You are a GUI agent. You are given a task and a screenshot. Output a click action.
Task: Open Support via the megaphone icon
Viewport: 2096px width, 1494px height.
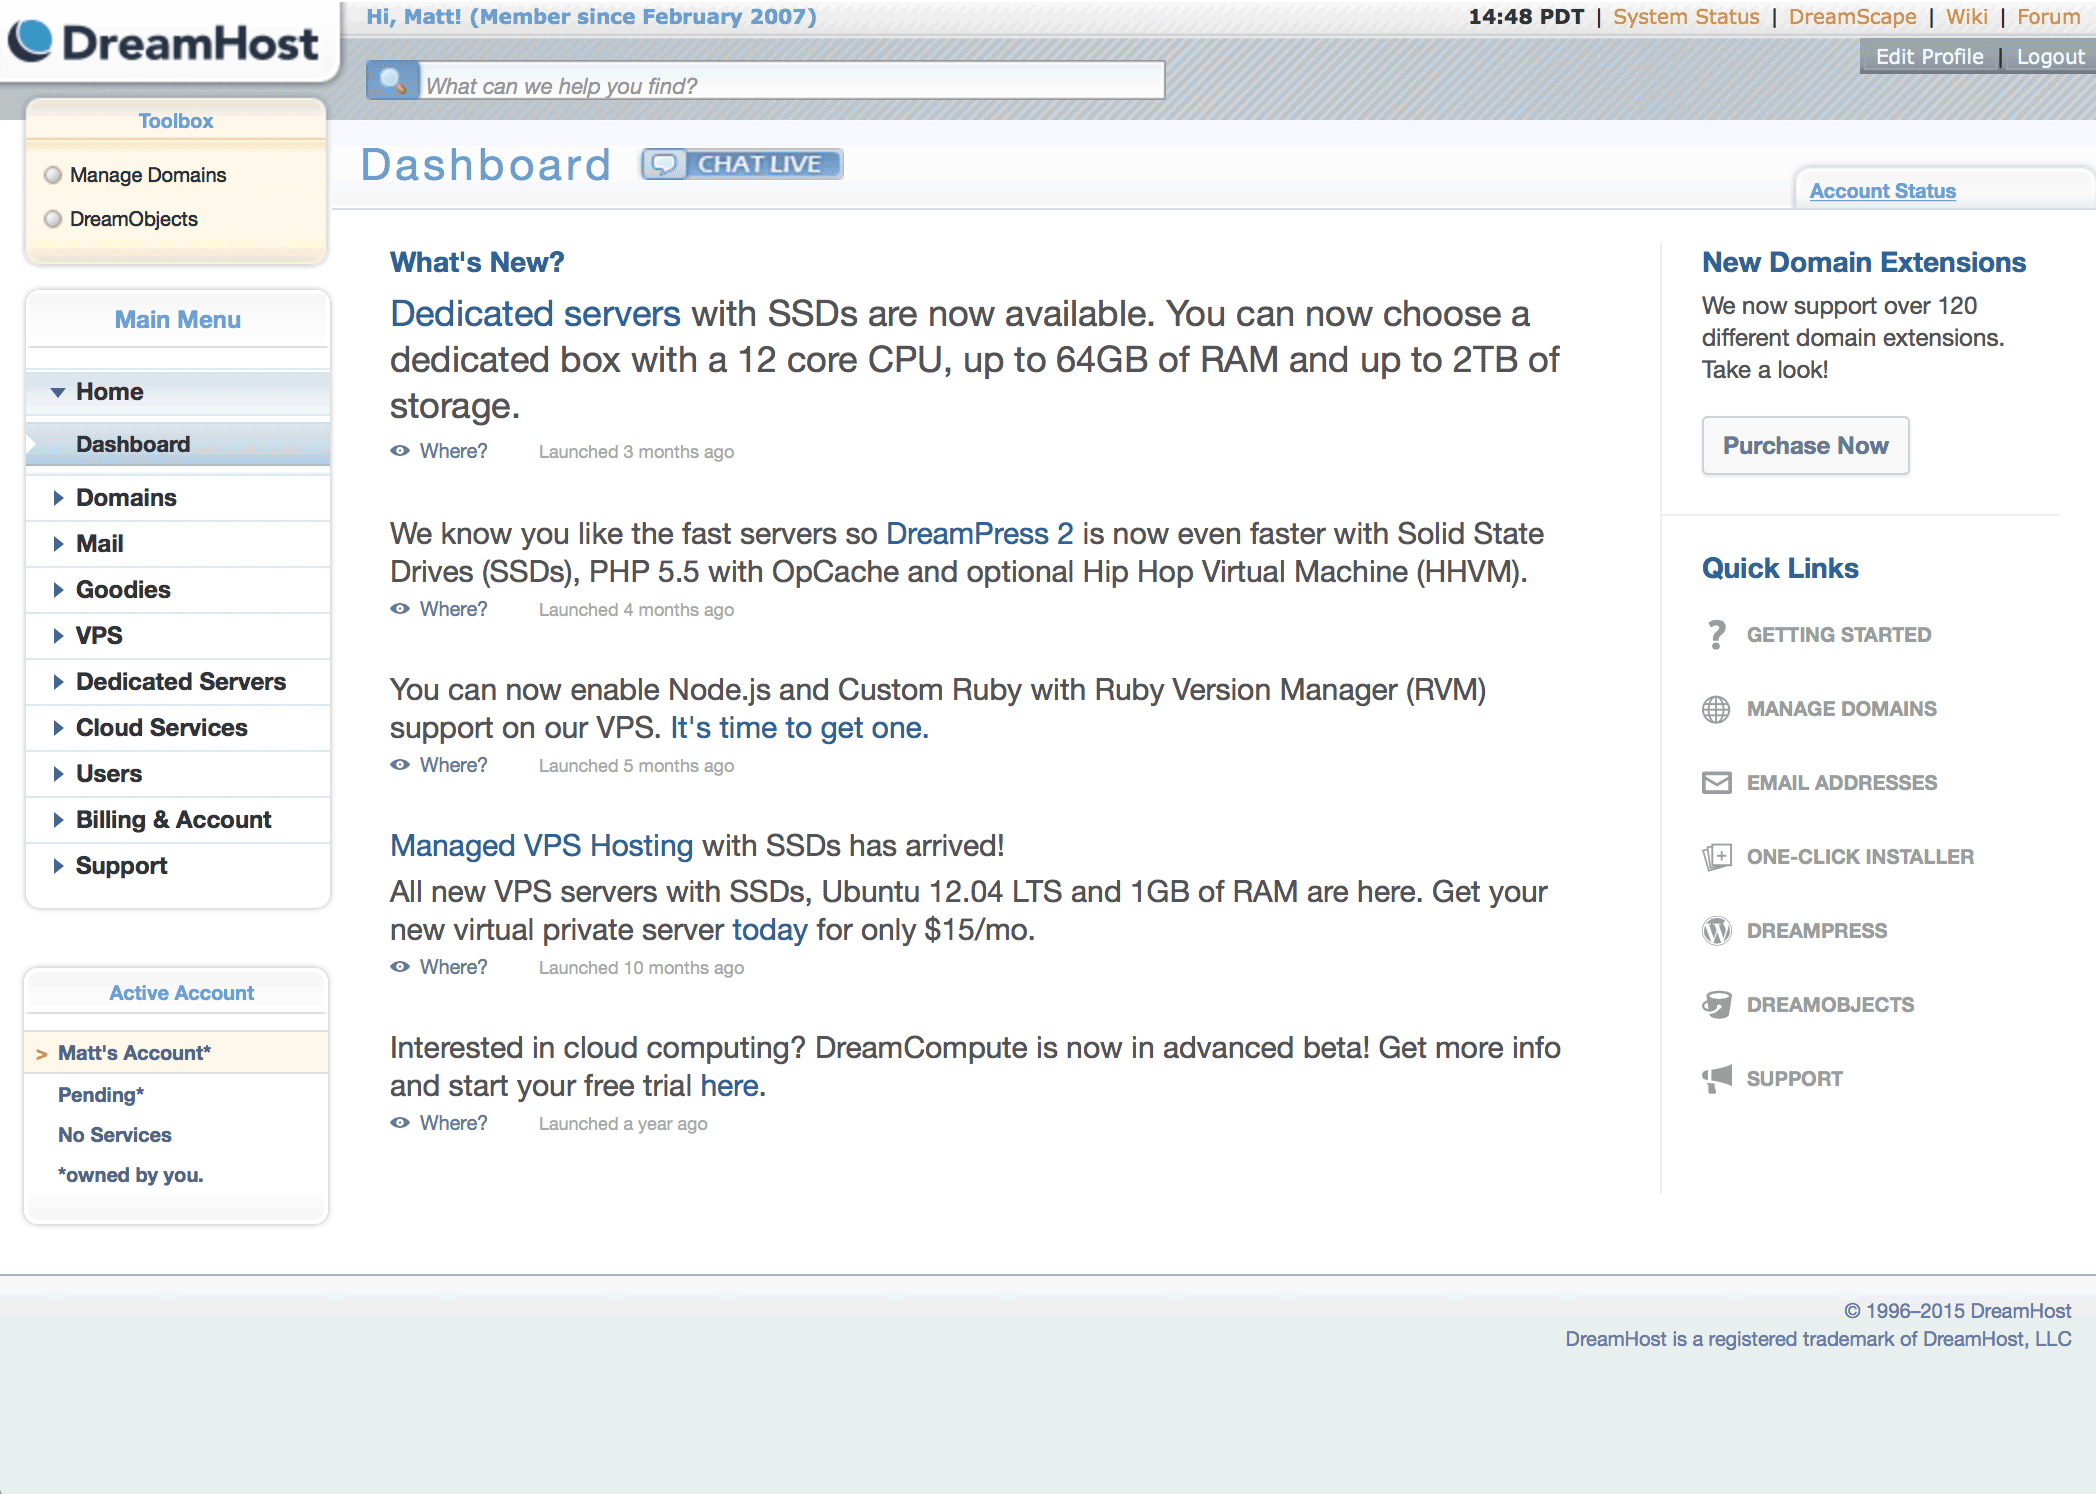(1716, 1078)
